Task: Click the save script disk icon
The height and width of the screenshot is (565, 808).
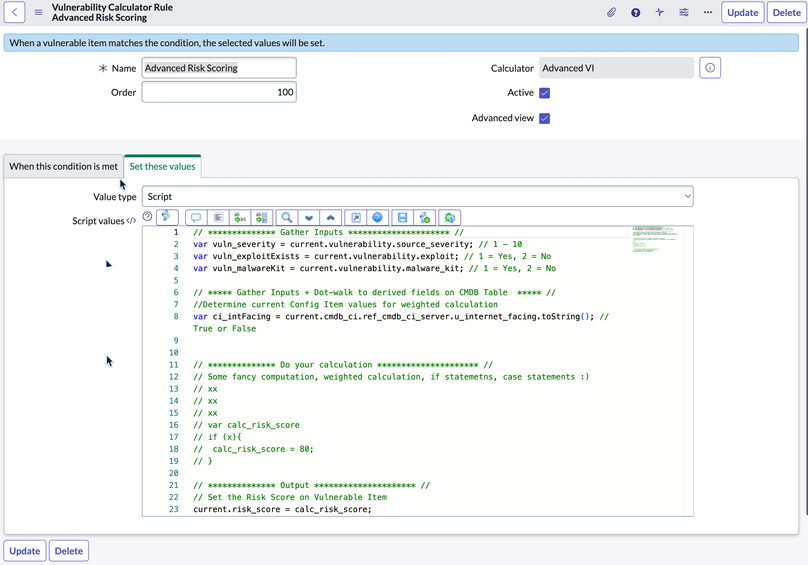Action: [402, 218]
